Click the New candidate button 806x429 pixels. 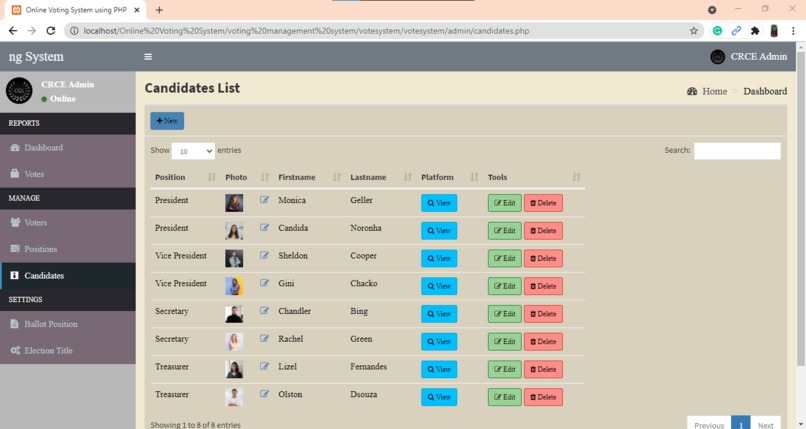tap(167, 121)
